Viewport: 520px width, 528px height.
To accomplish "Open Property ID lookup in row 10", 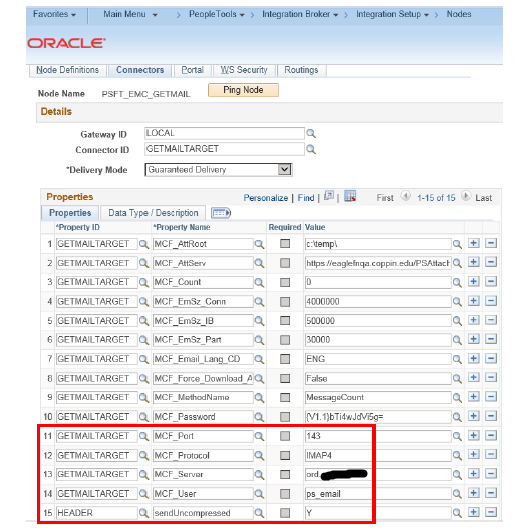I will tap(144, 417).
